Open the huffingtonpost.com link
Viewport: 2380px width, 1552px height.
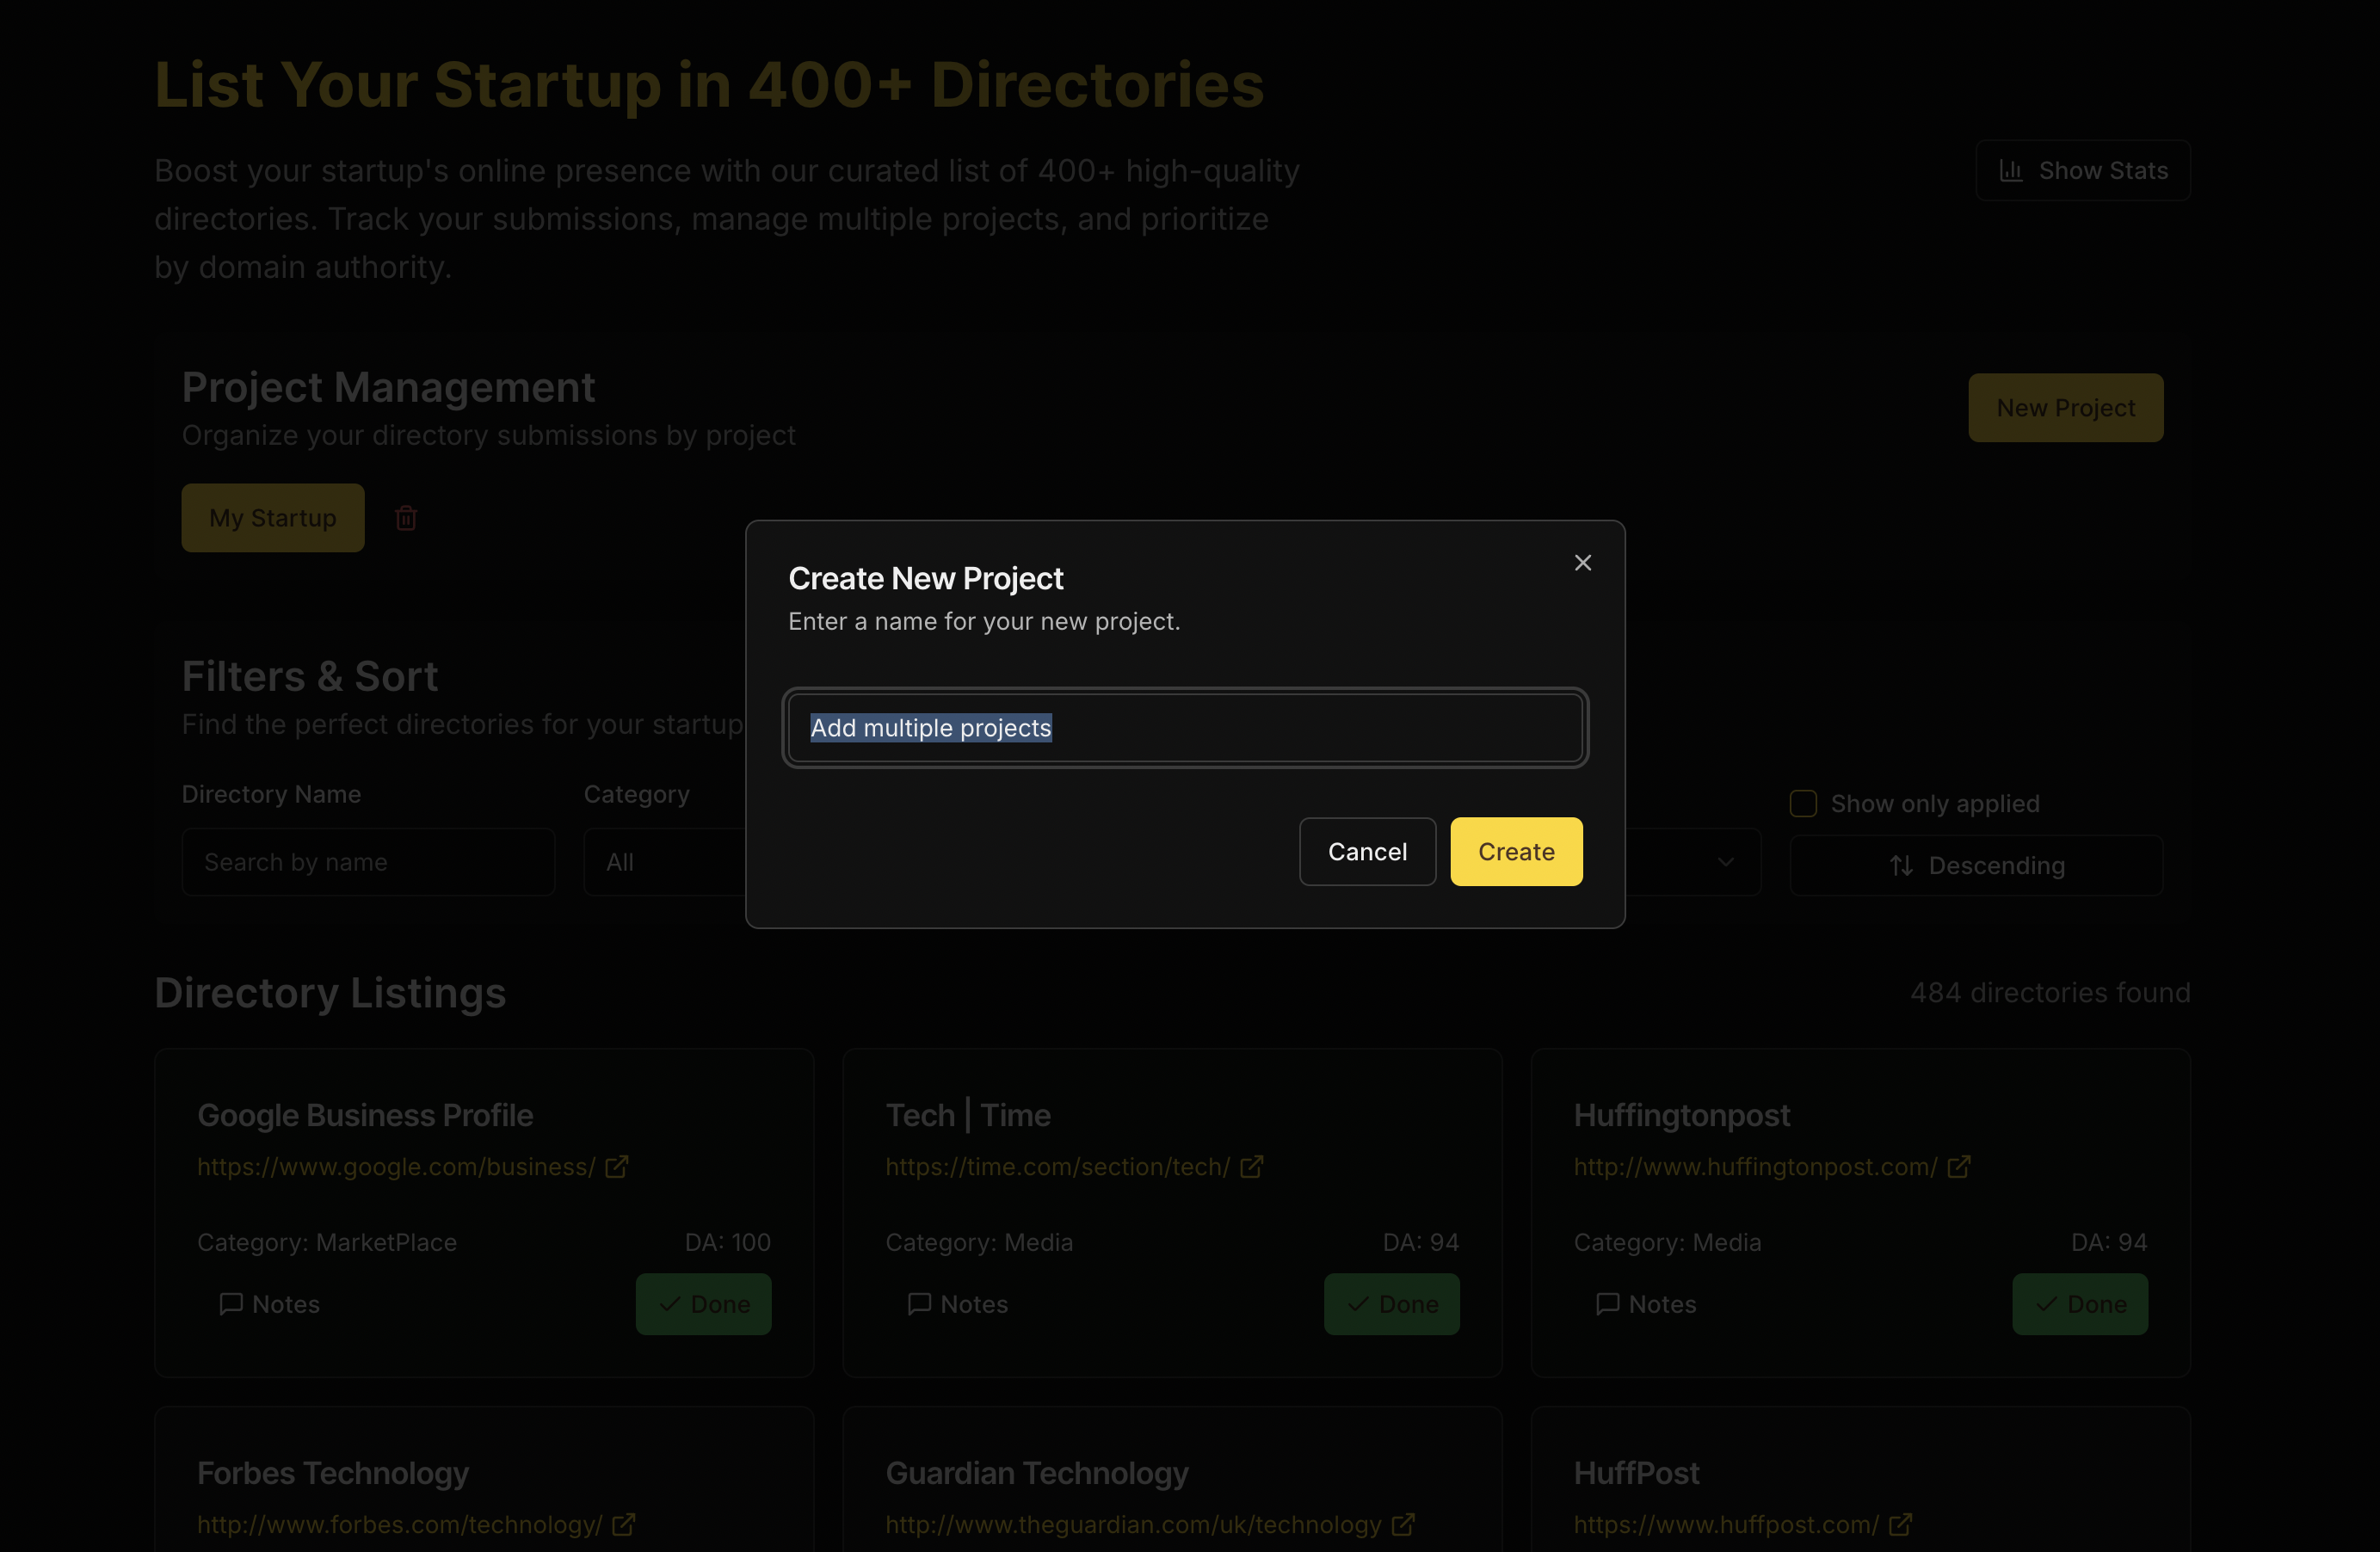tap(1755, 1167)
